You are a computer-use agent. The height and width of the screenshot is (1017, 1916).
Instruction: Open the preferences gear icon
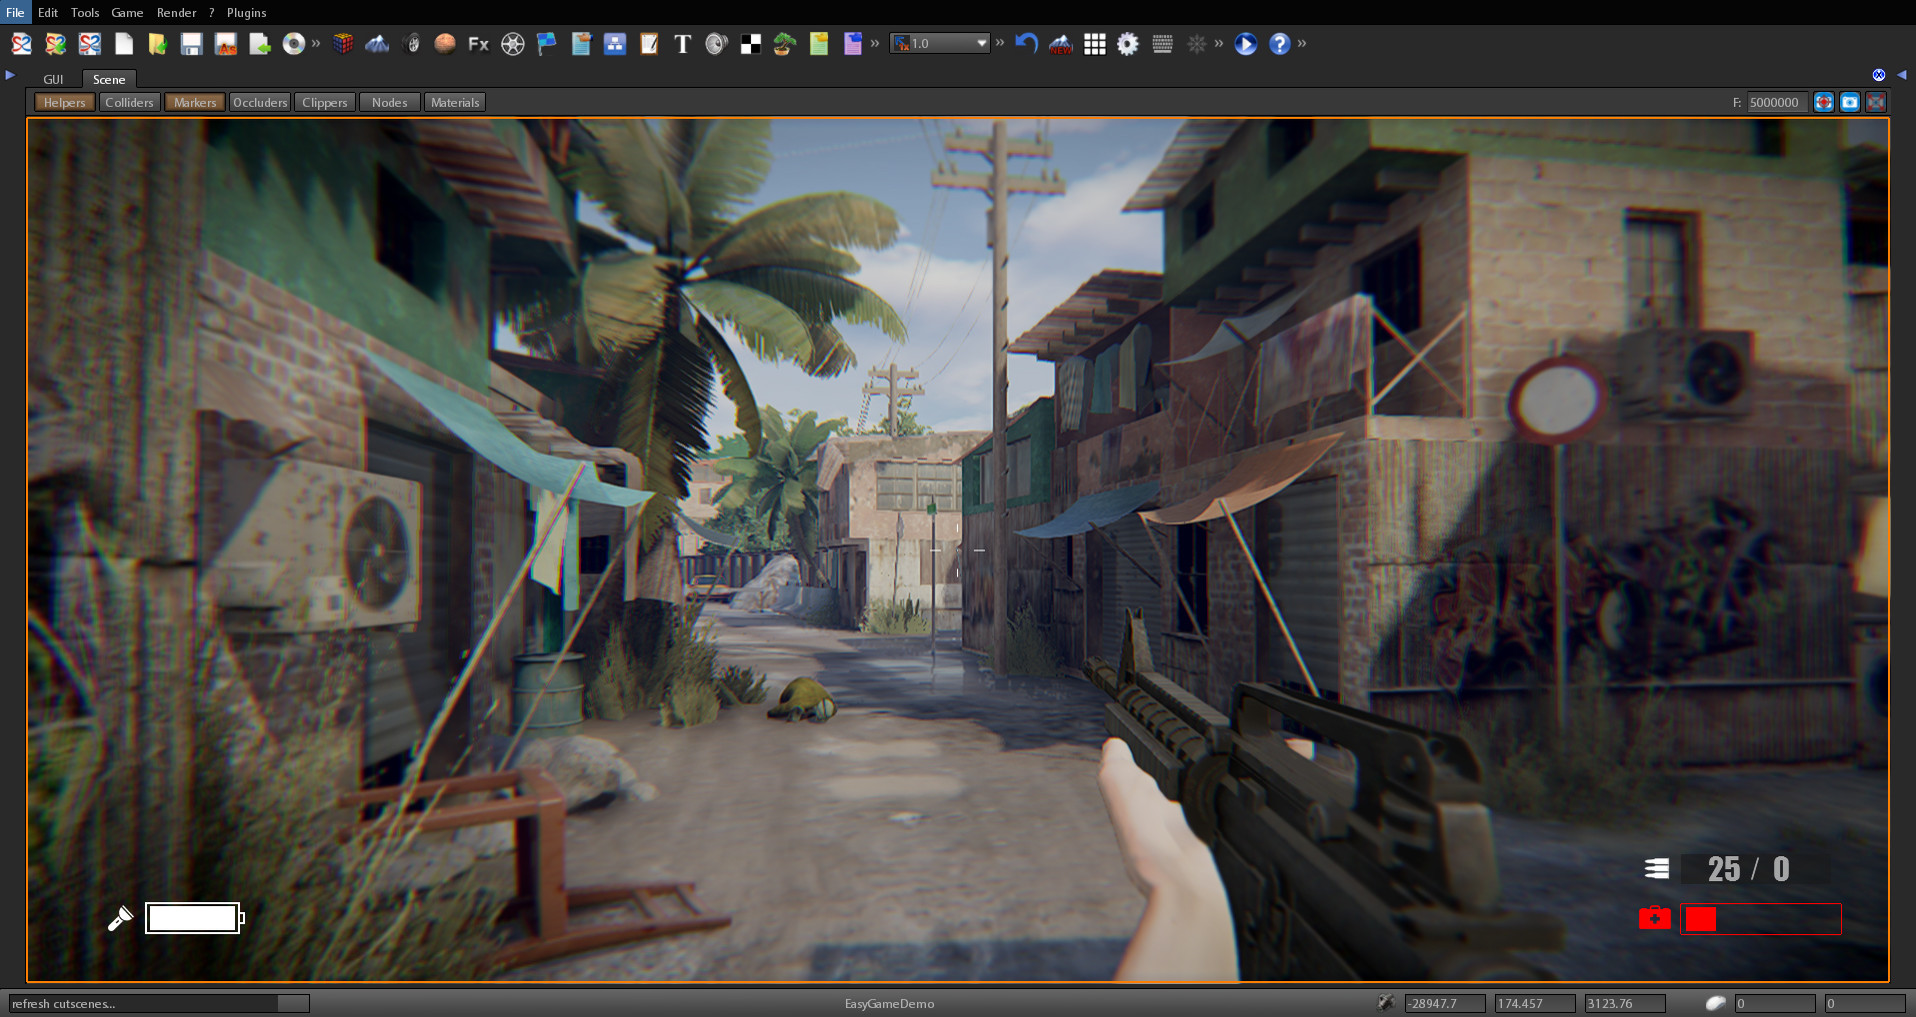tap(1128, 44)
